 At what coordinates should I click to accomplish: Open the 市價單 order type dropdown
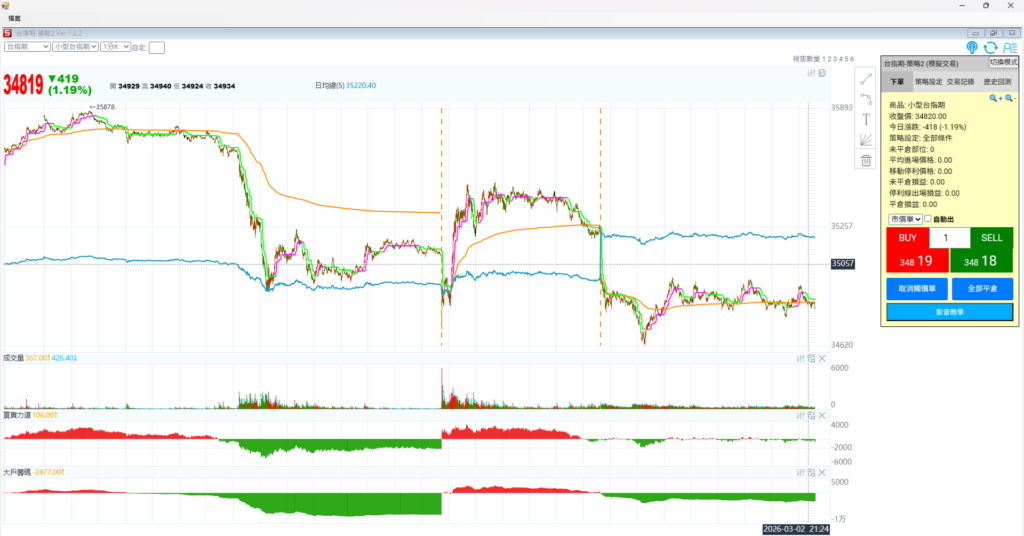[x=903, y=219]
